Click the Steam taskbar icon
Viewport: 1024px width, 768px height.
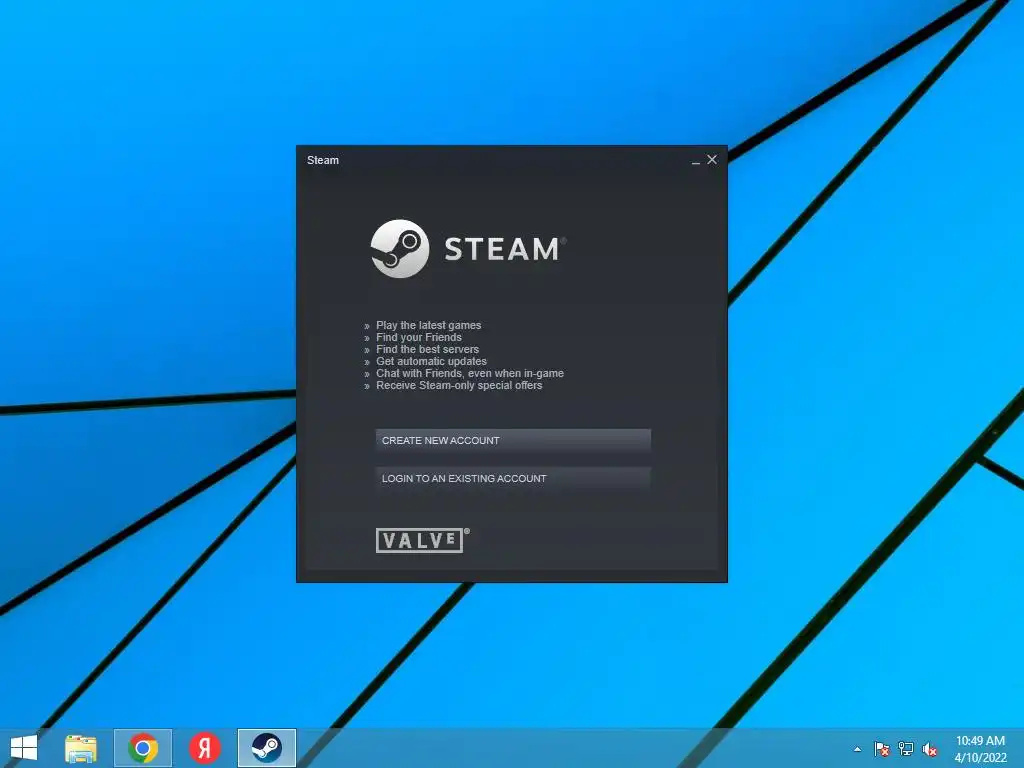tap(266, 748)
